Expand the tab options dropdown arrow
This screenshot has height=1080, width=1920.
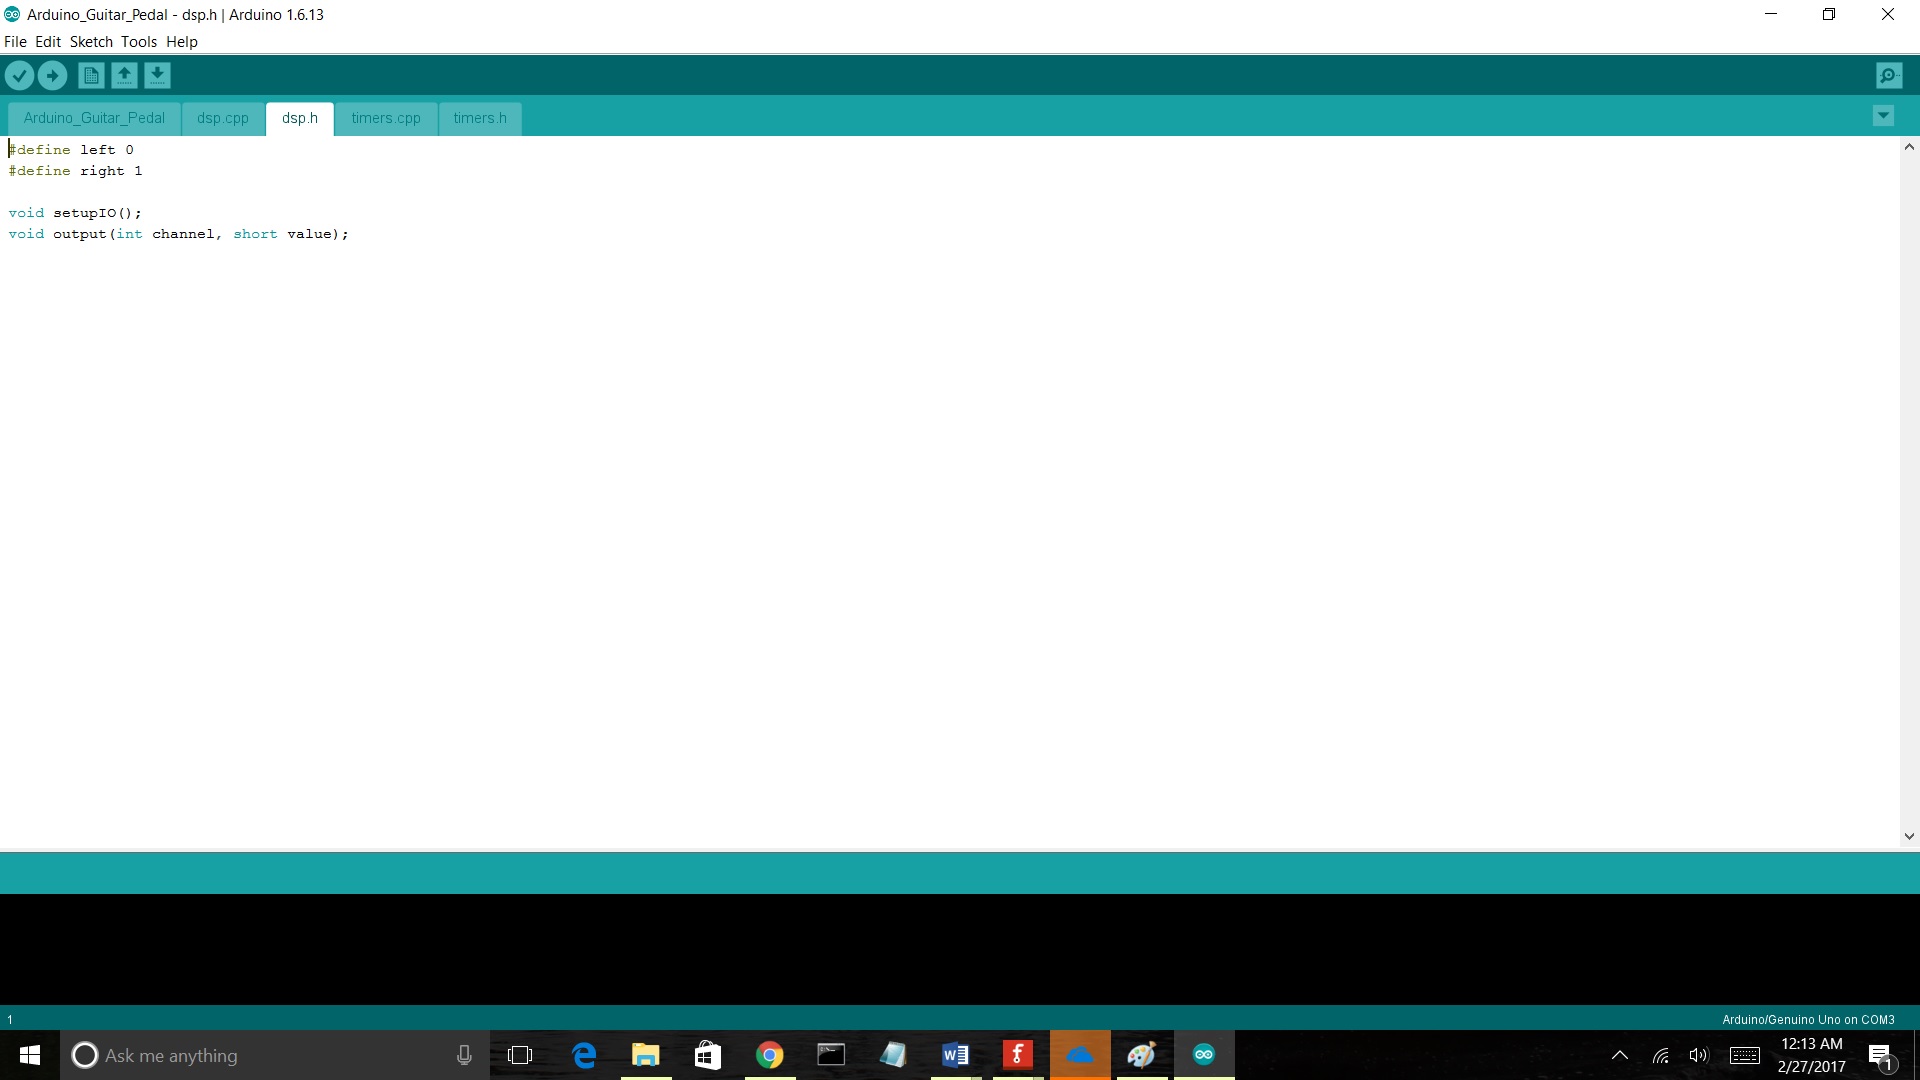1883,116
